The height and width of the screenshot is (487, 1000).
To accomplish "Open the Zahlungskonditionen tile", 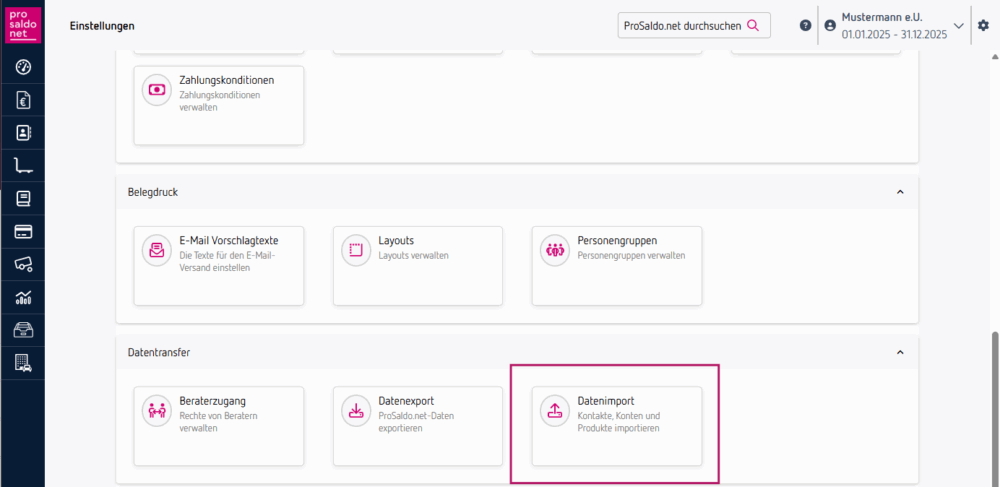I will click(218, 106).
